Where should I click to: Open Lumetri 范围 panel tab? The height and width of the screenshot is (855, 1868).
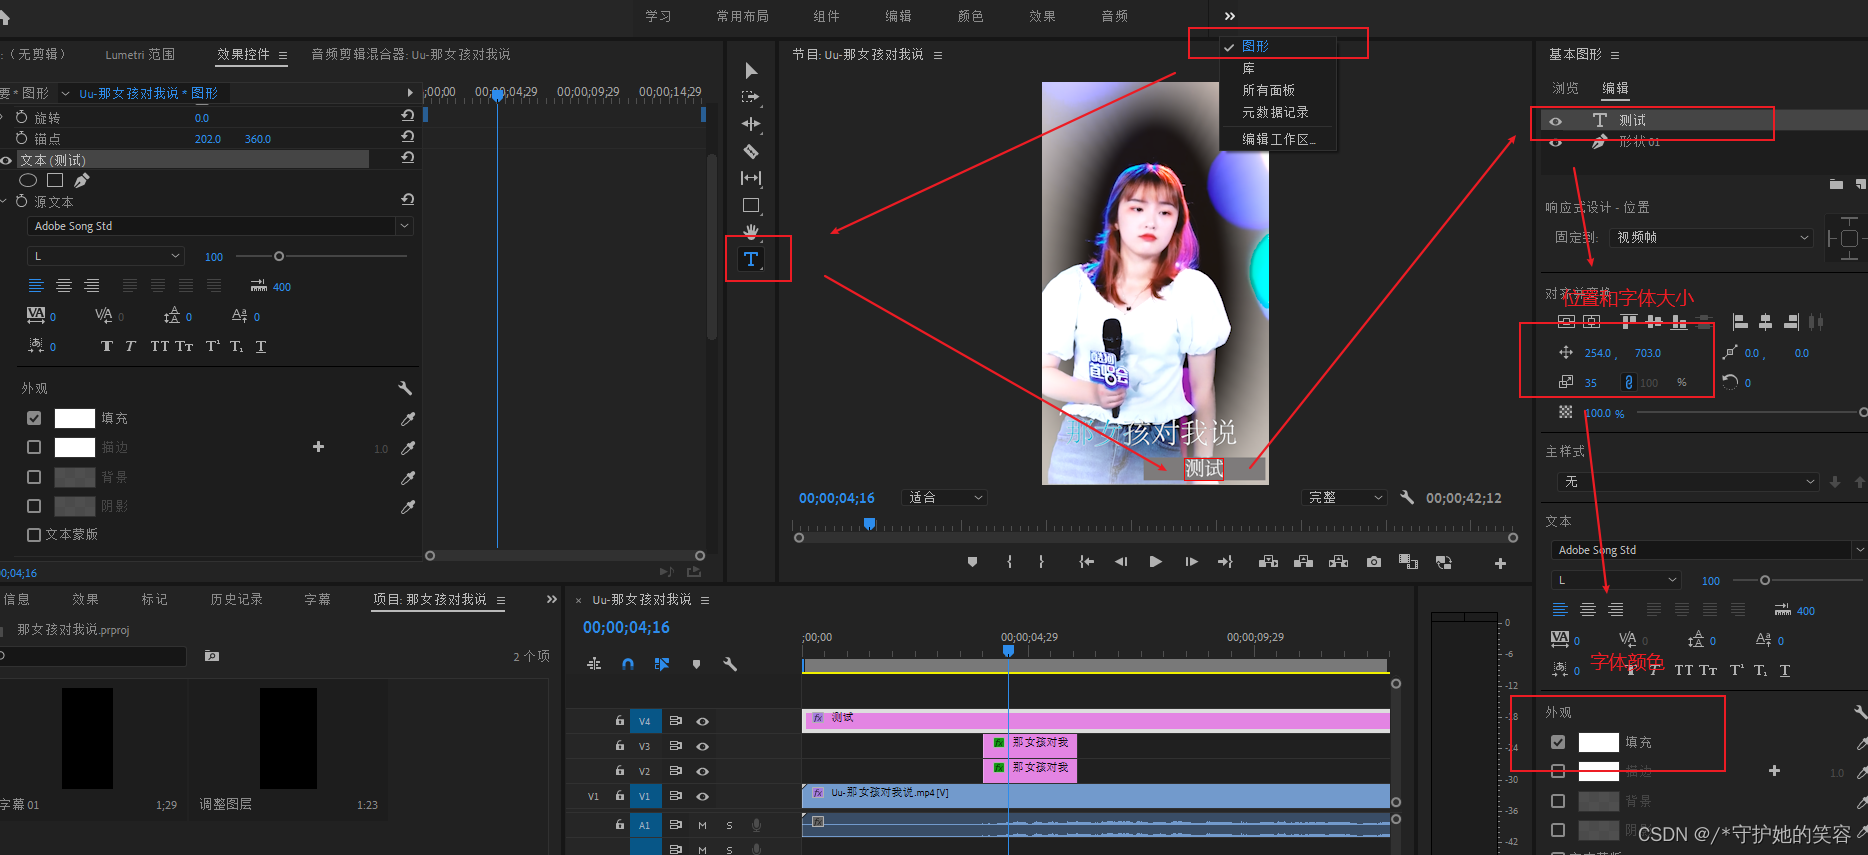point(140,54)
